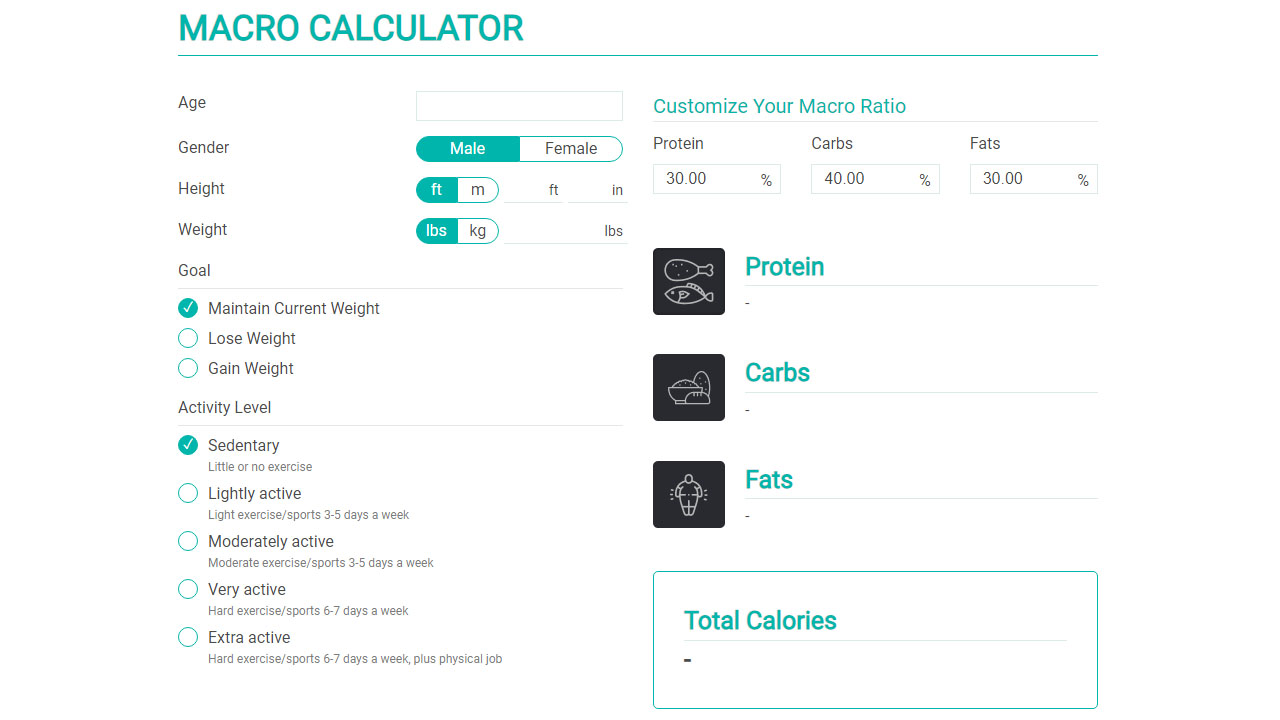Screen dimensions: 1280x720
Task: Click the Fats body figure icon
Action: click(x=688, y=494)
